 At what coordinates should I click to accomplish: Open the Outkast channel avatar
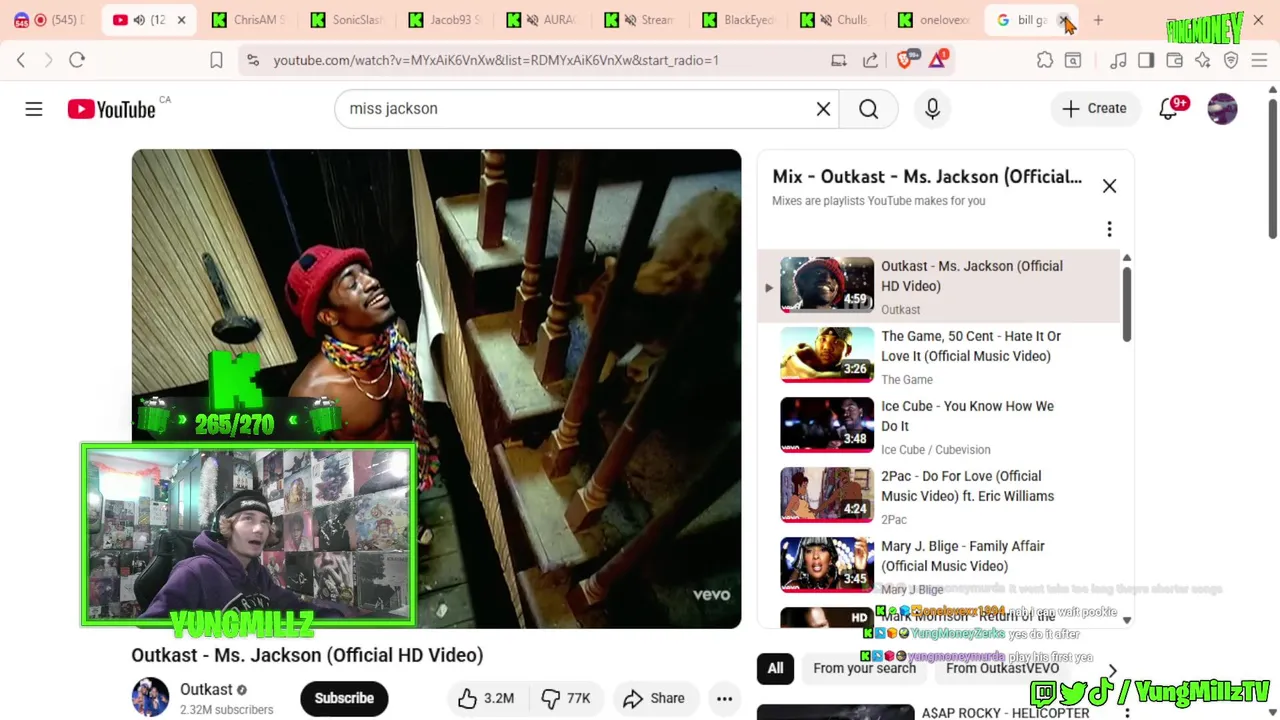[x=150, y=698]
